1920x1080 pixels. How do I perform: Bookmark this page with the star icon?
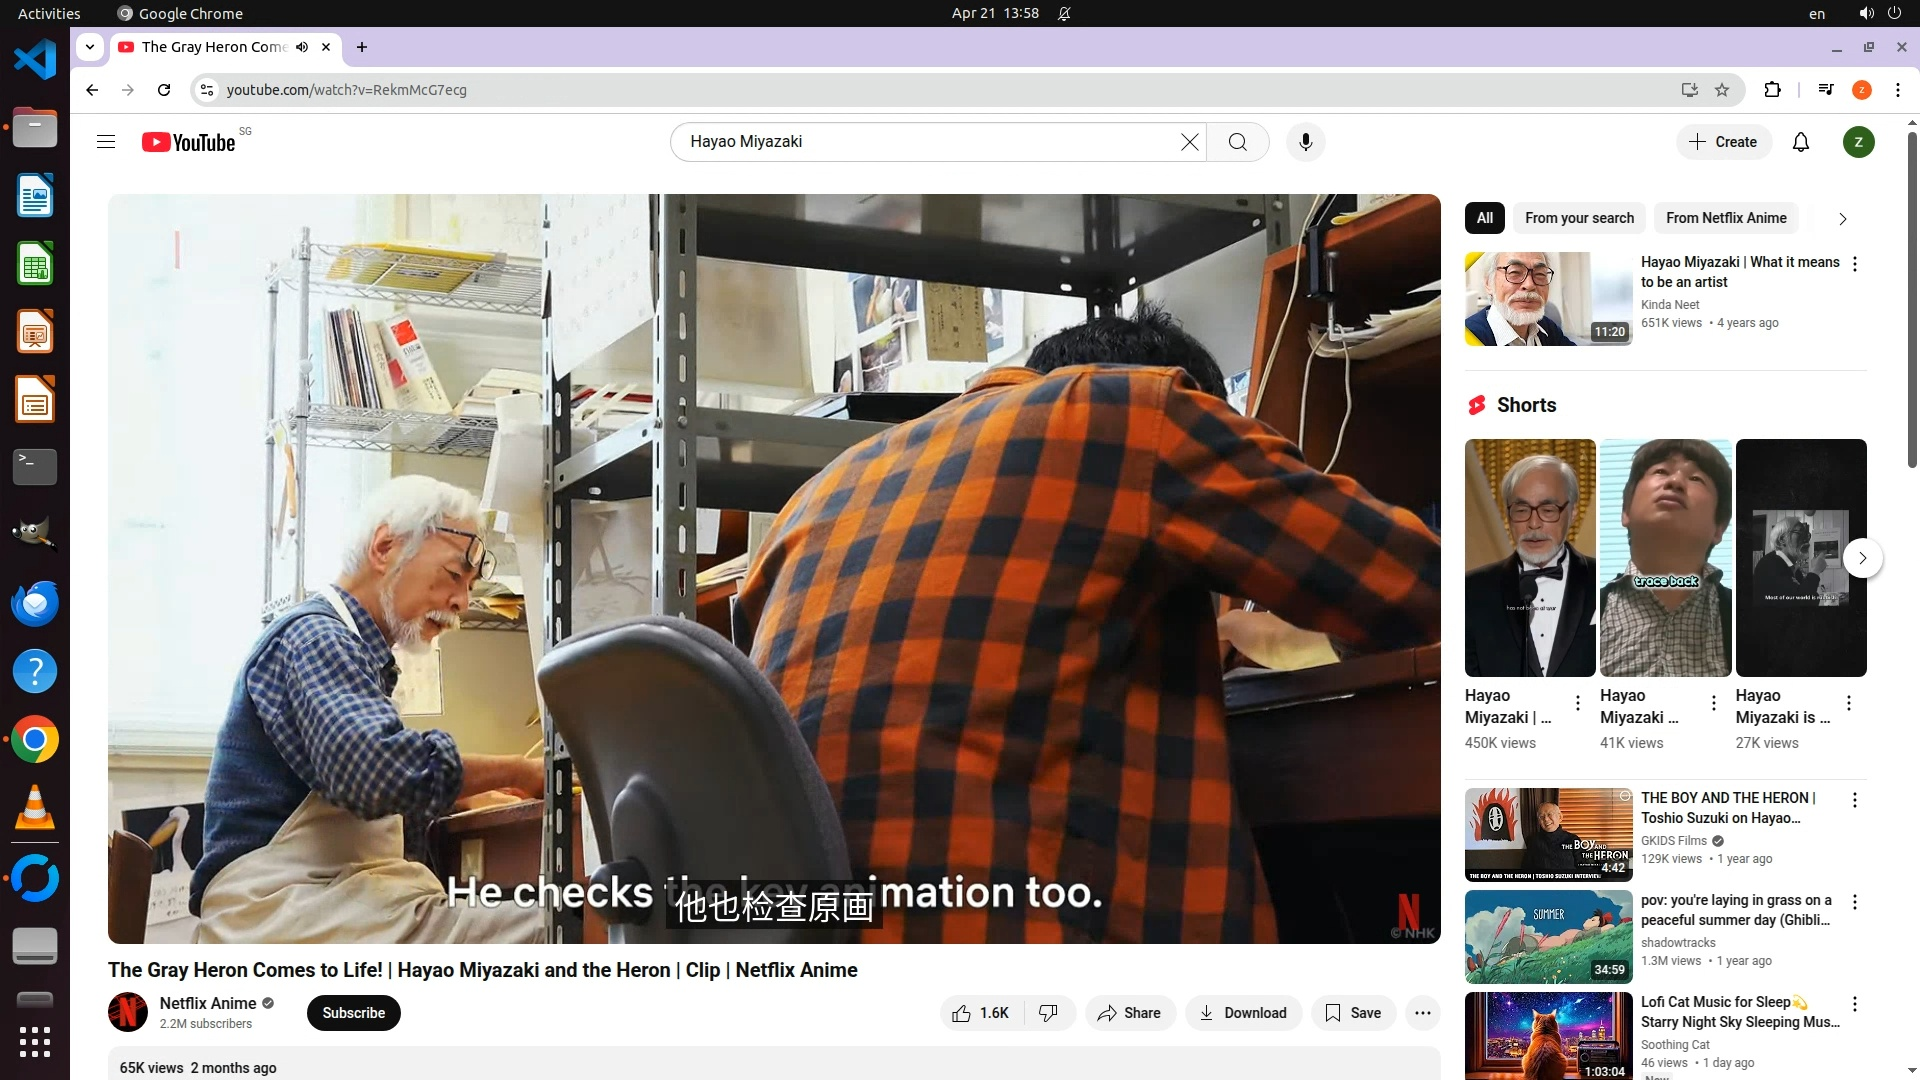(x=1722, y=90)
